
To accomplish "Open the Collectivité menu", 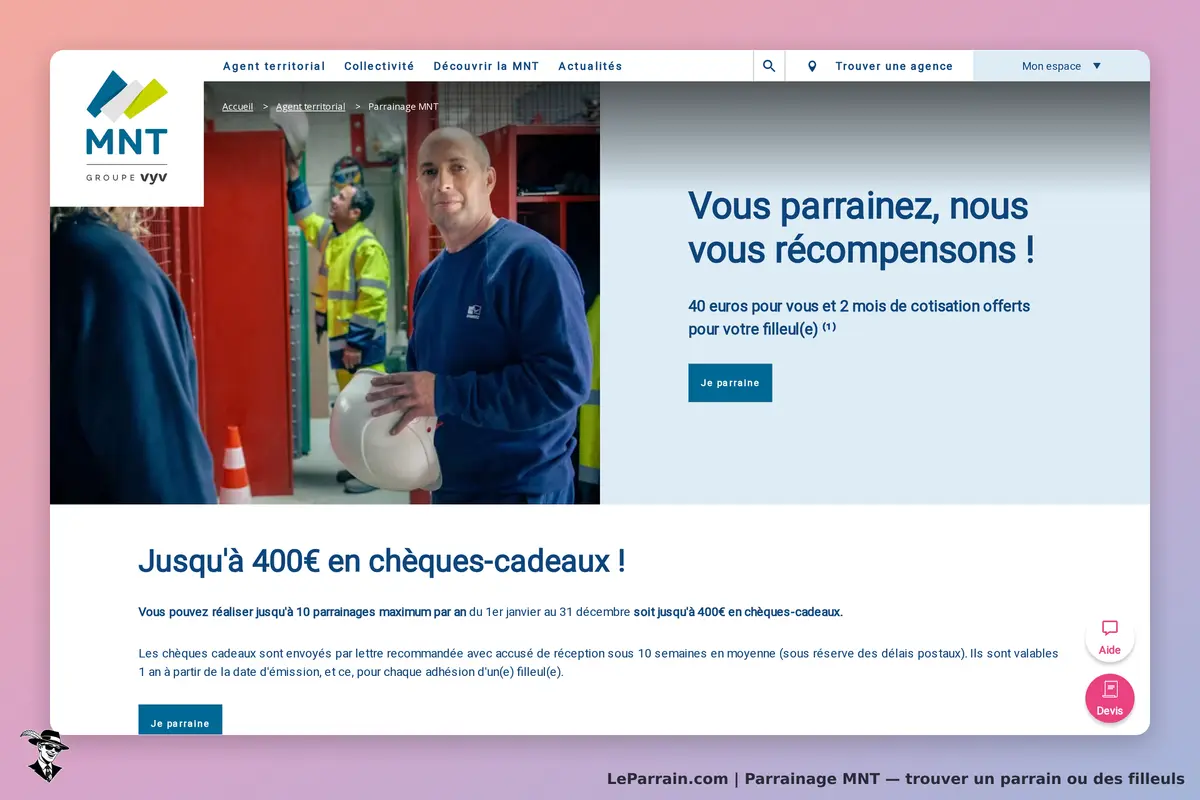I will [x=379, y=66].
